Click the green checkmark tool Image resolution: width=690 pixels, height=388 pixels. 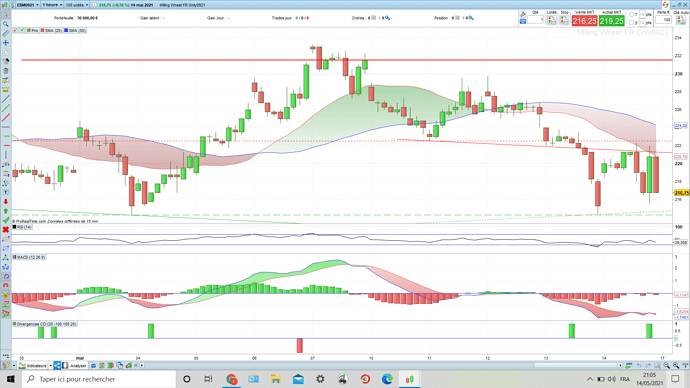point(6,220)
